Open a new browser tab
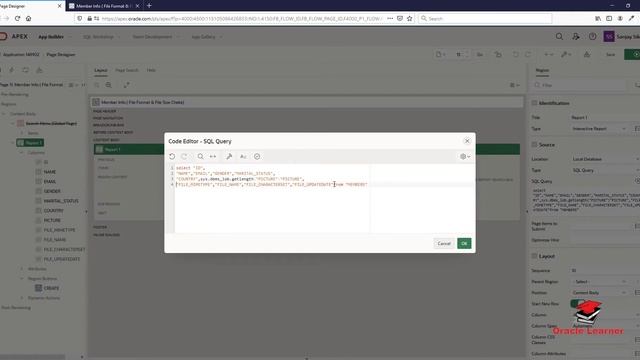This screenshot has height=360, width=640. pos(149,6)
